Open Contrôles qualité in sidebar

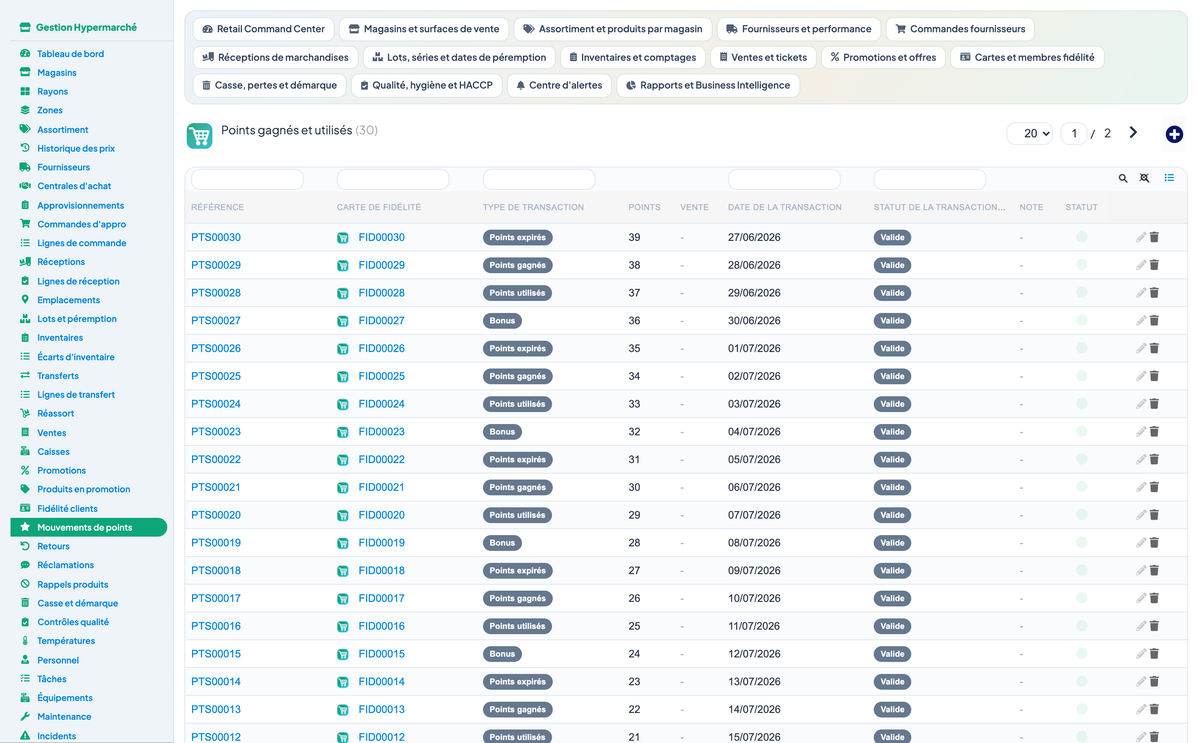click(x=73, y=622)
